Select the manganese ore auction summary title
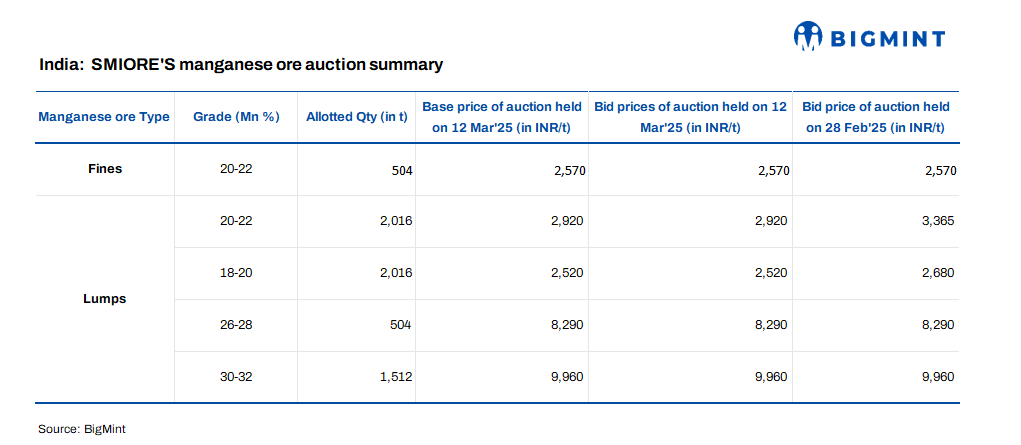Screen dimensions: 1021x445 240,65
